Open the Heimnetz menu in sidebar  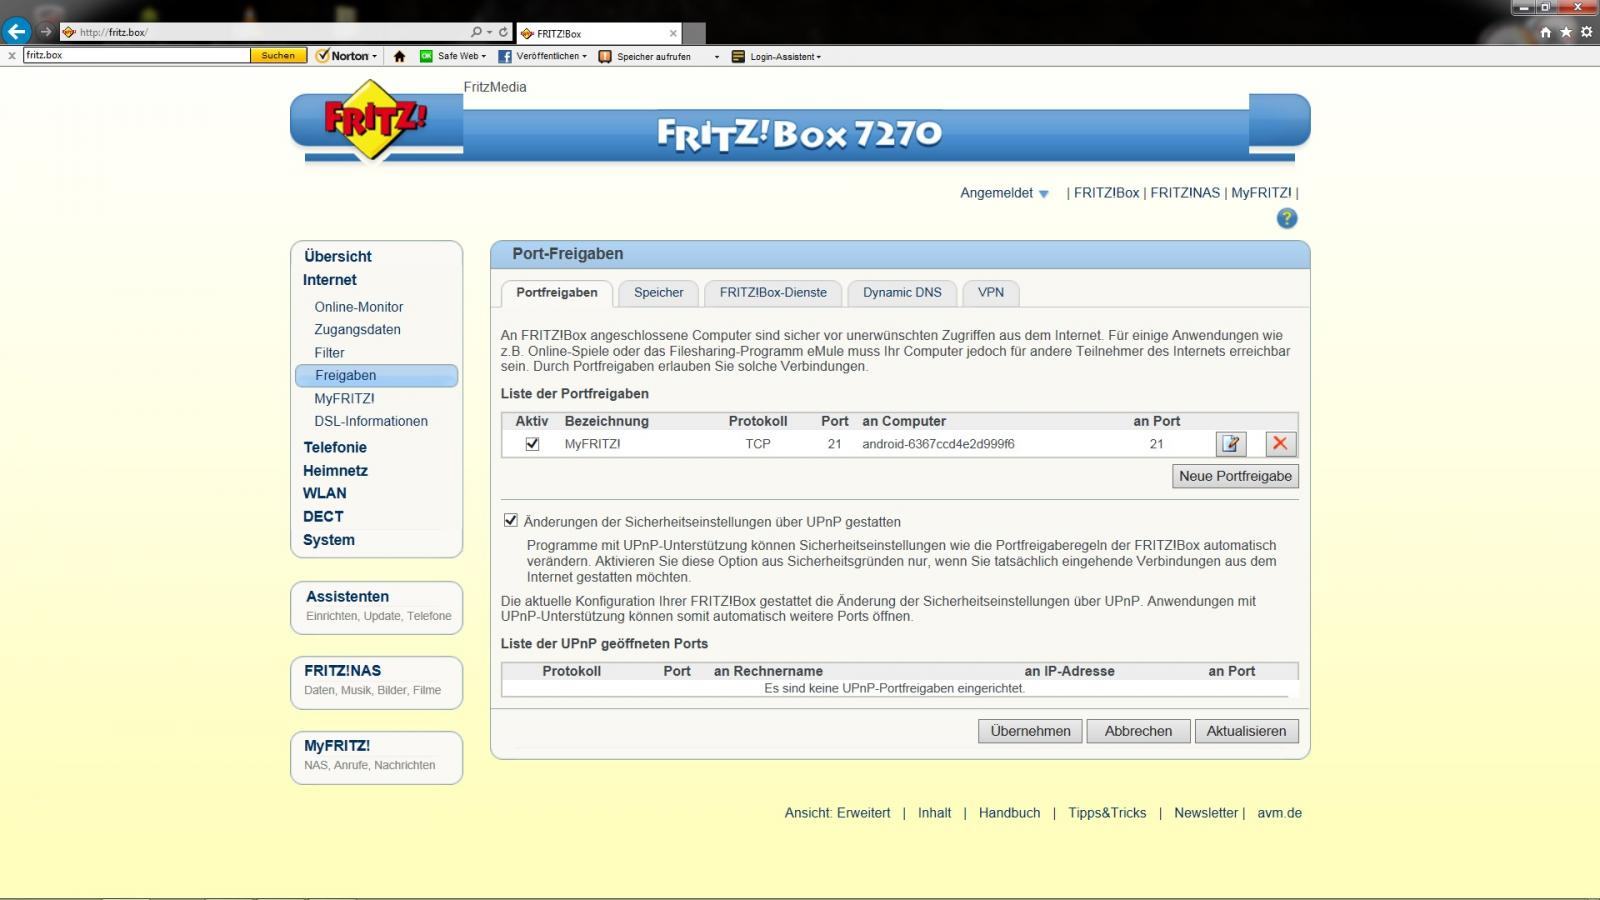[x=335, y=471]
